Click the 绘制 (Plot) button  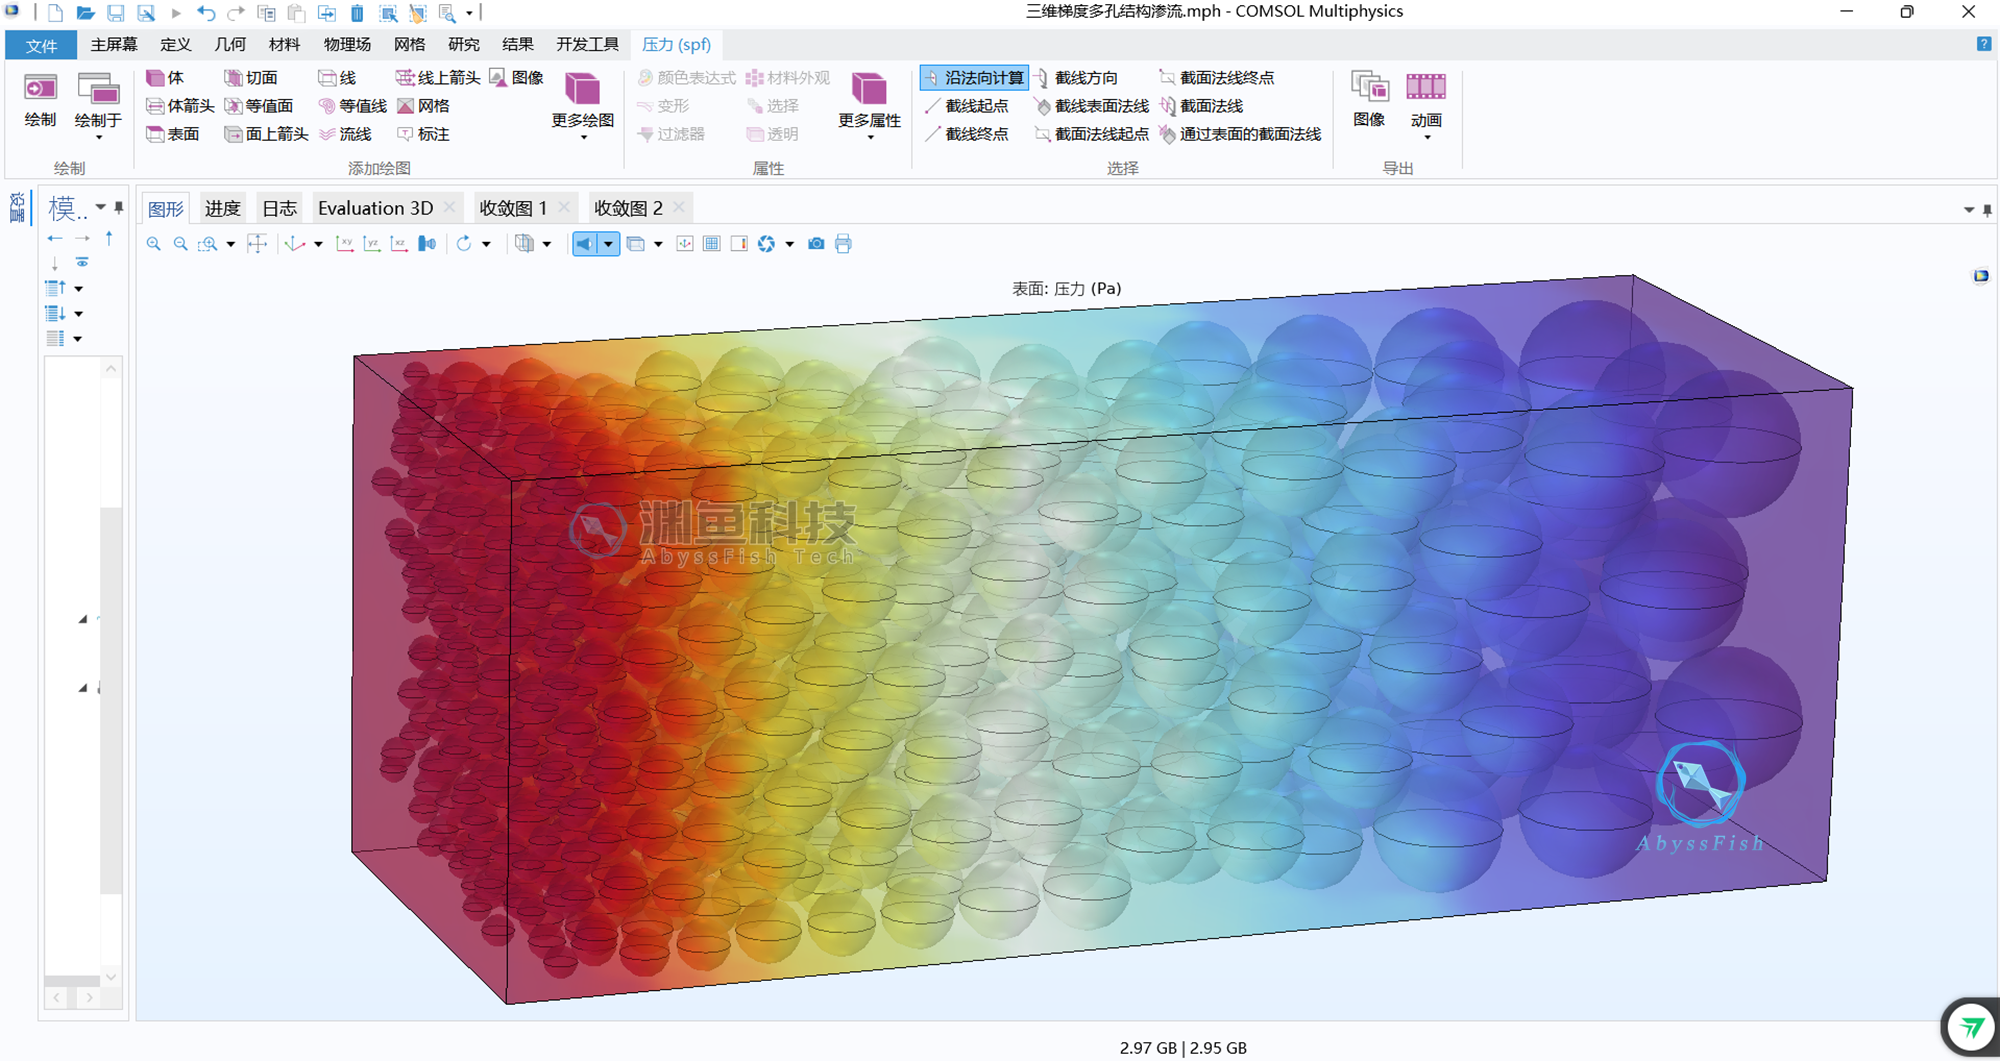(x=40, y=100)
